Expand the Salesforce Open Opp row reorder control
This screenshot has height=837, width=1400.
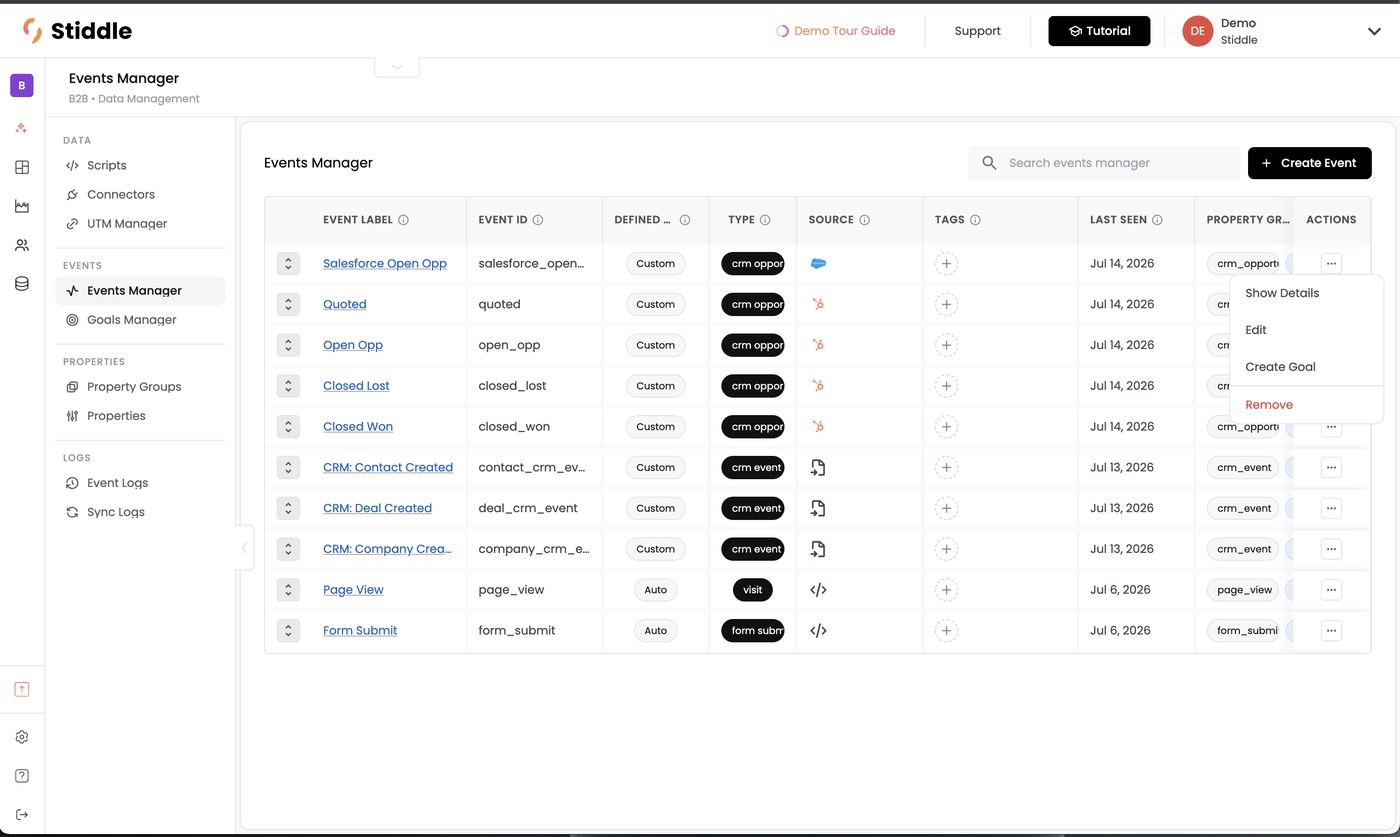(x=288, y=264)
